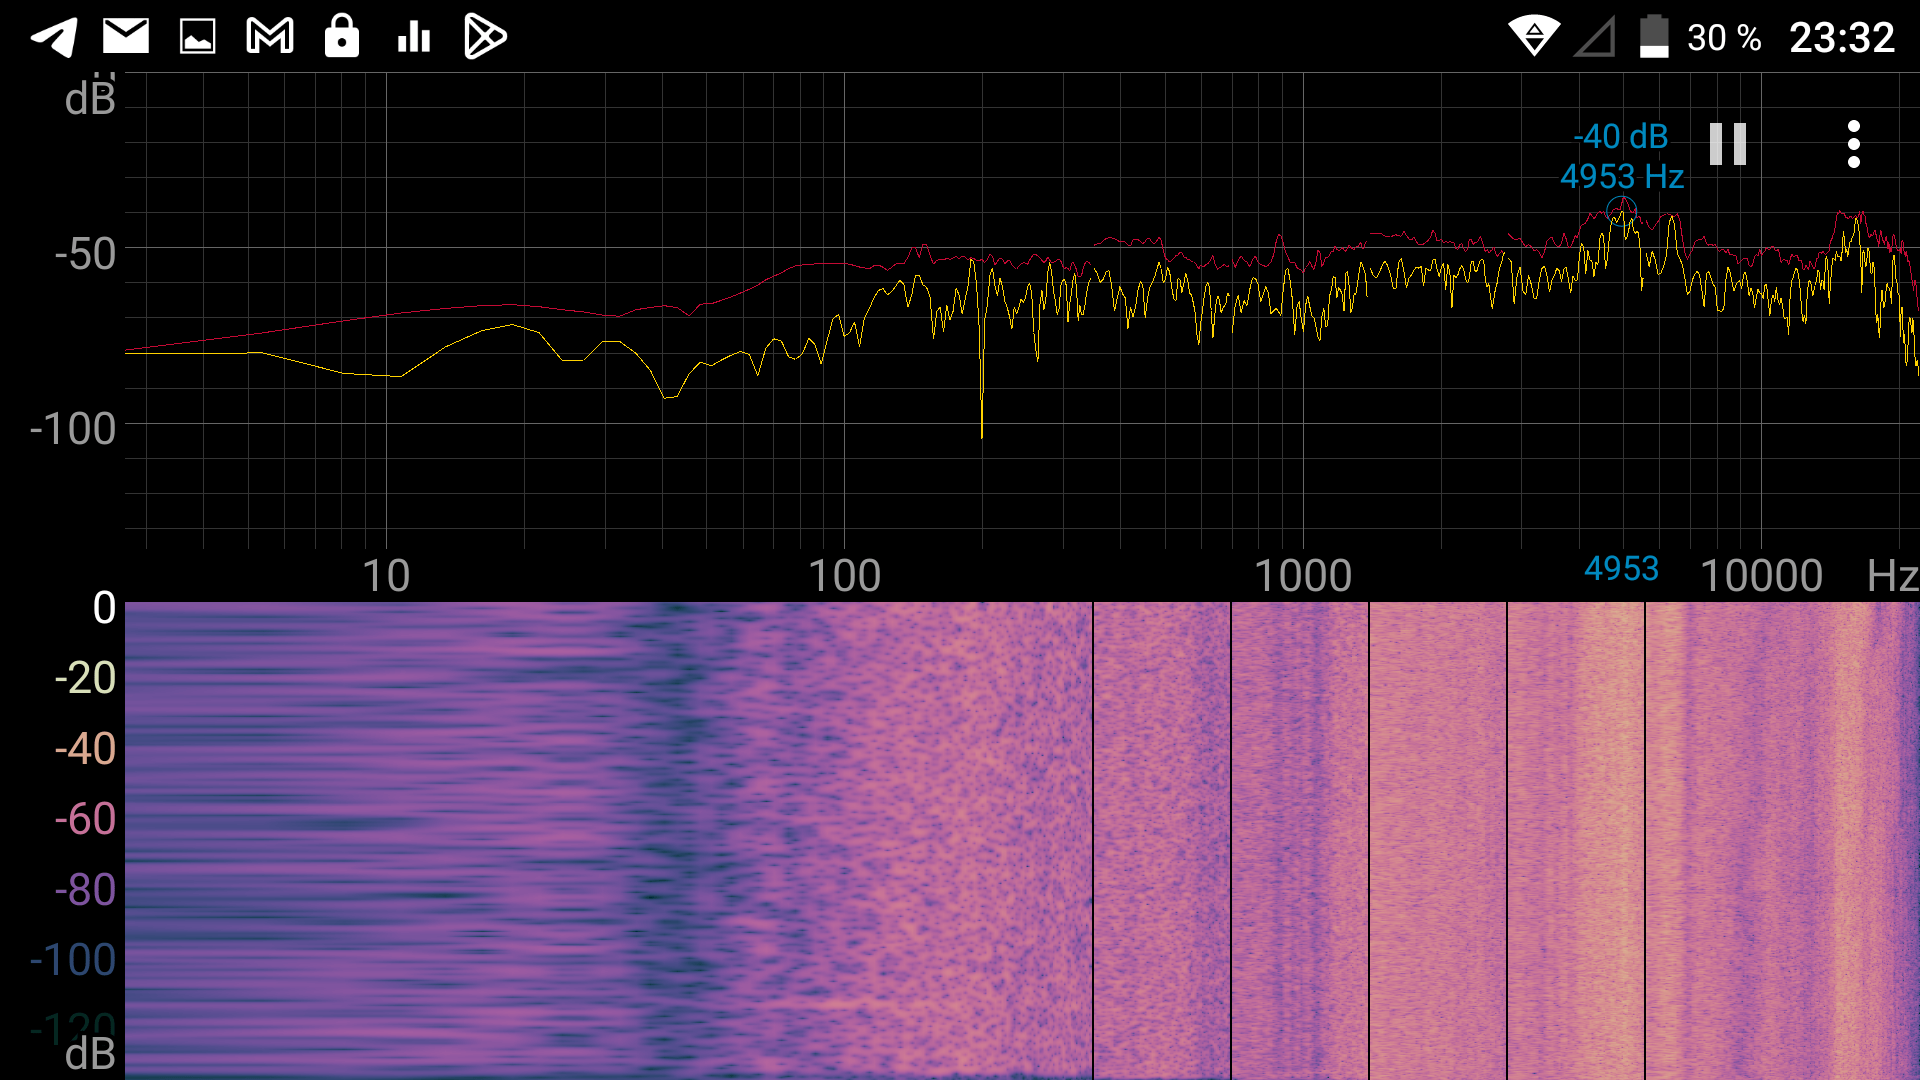
Task: Tap the -100 spectrogram color scale label
Action: [73, 960]
